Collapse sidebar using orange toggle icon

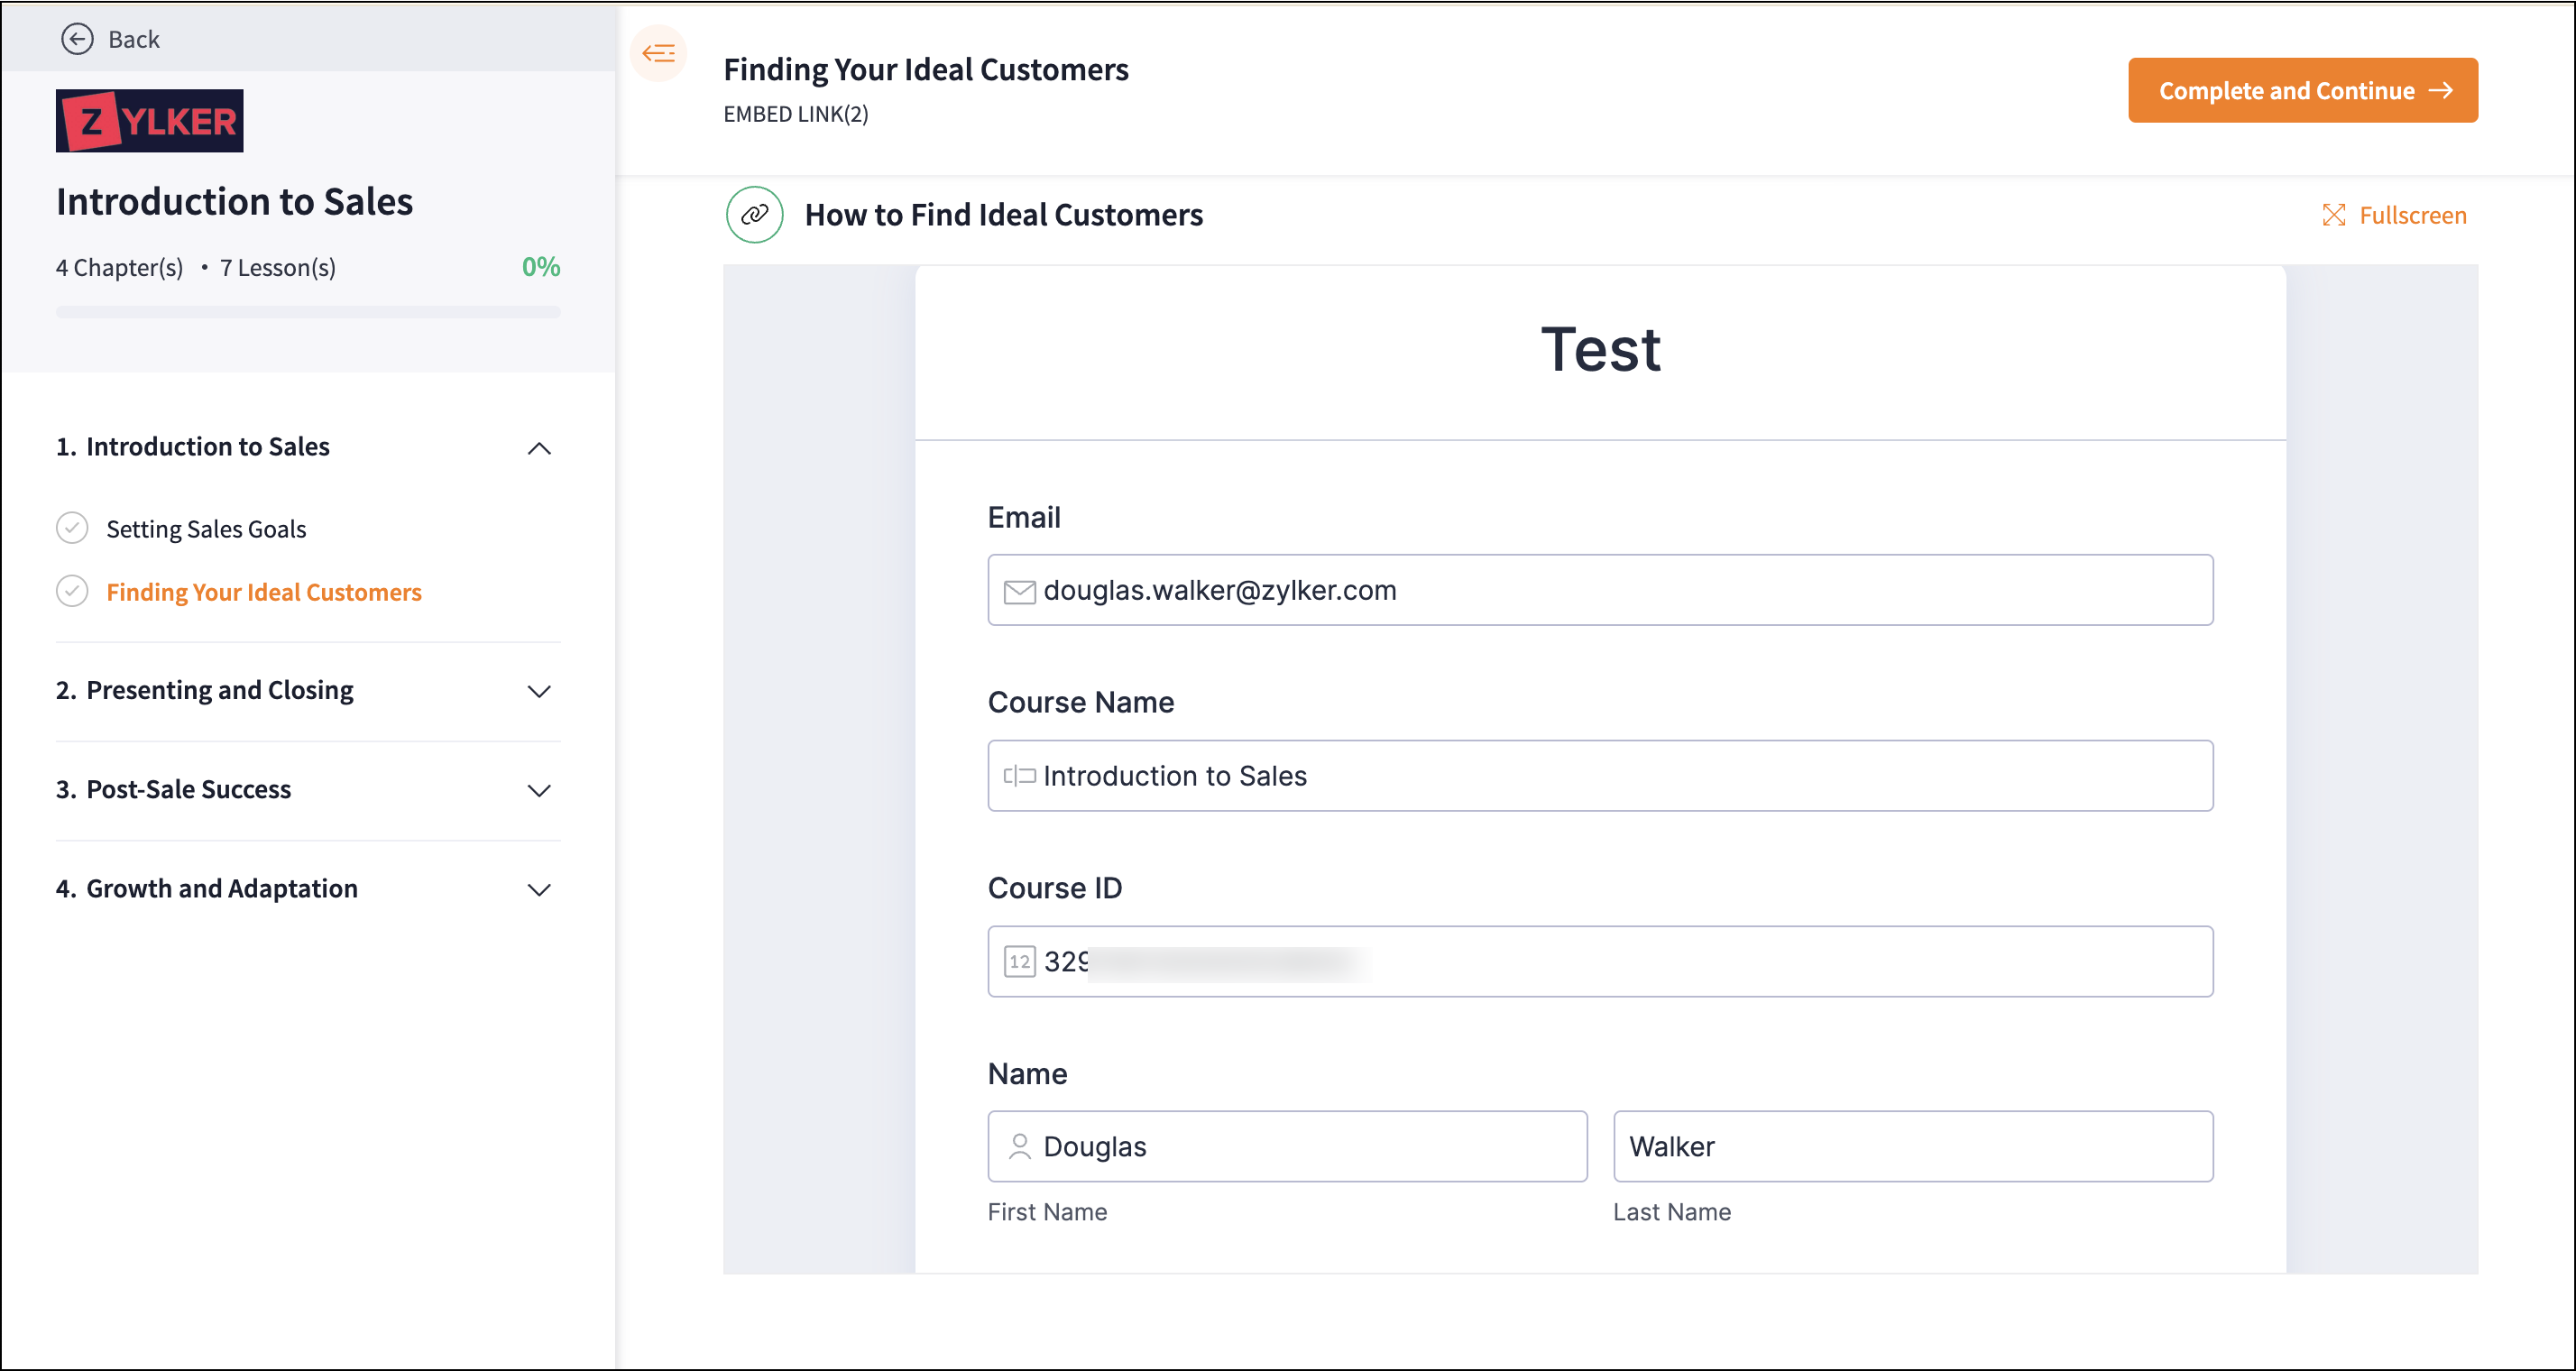click(658, 53)
